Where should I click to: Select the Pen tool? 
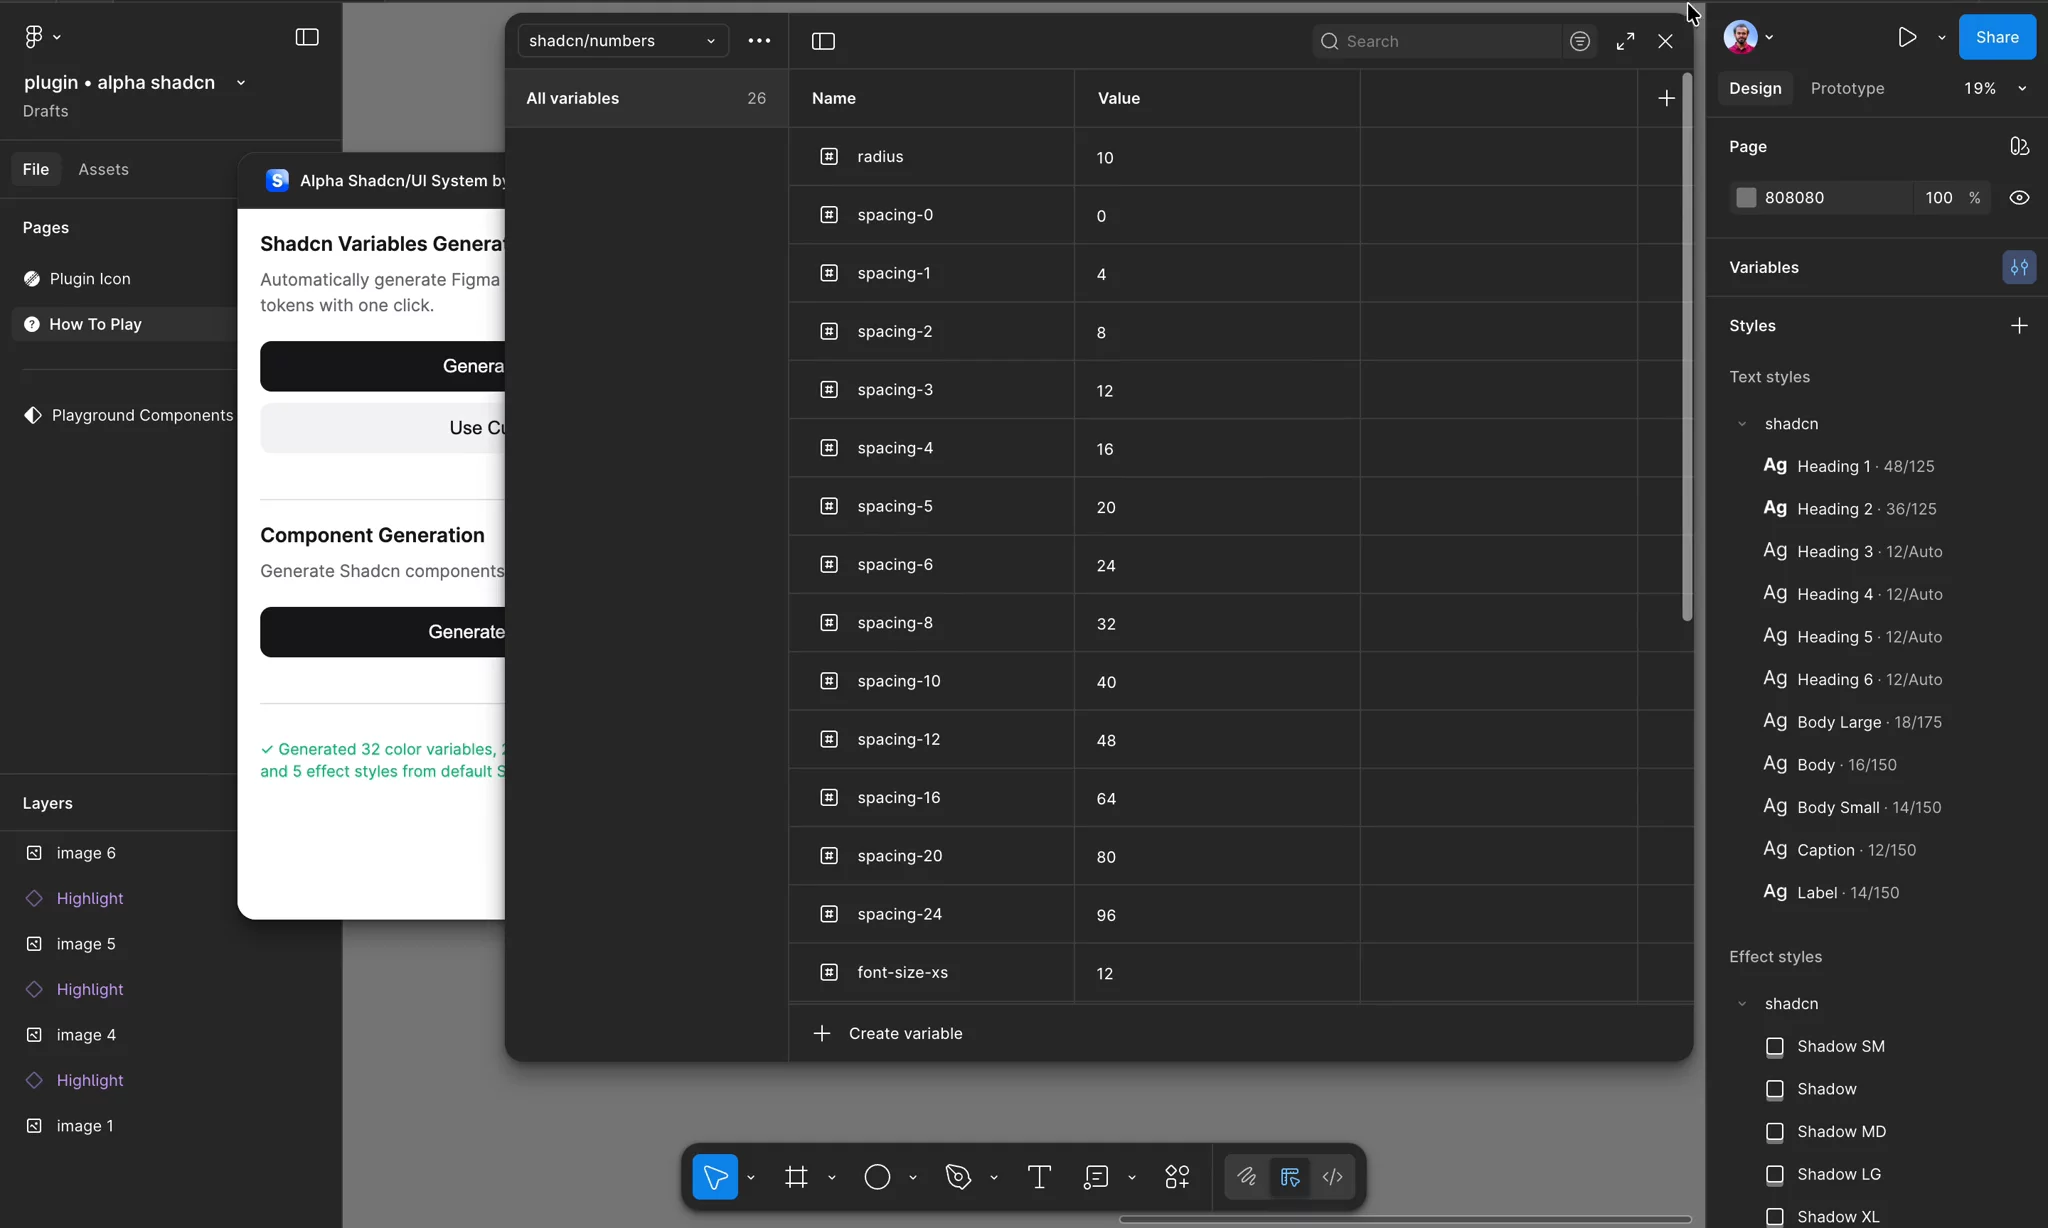(x=957, y=1177)
